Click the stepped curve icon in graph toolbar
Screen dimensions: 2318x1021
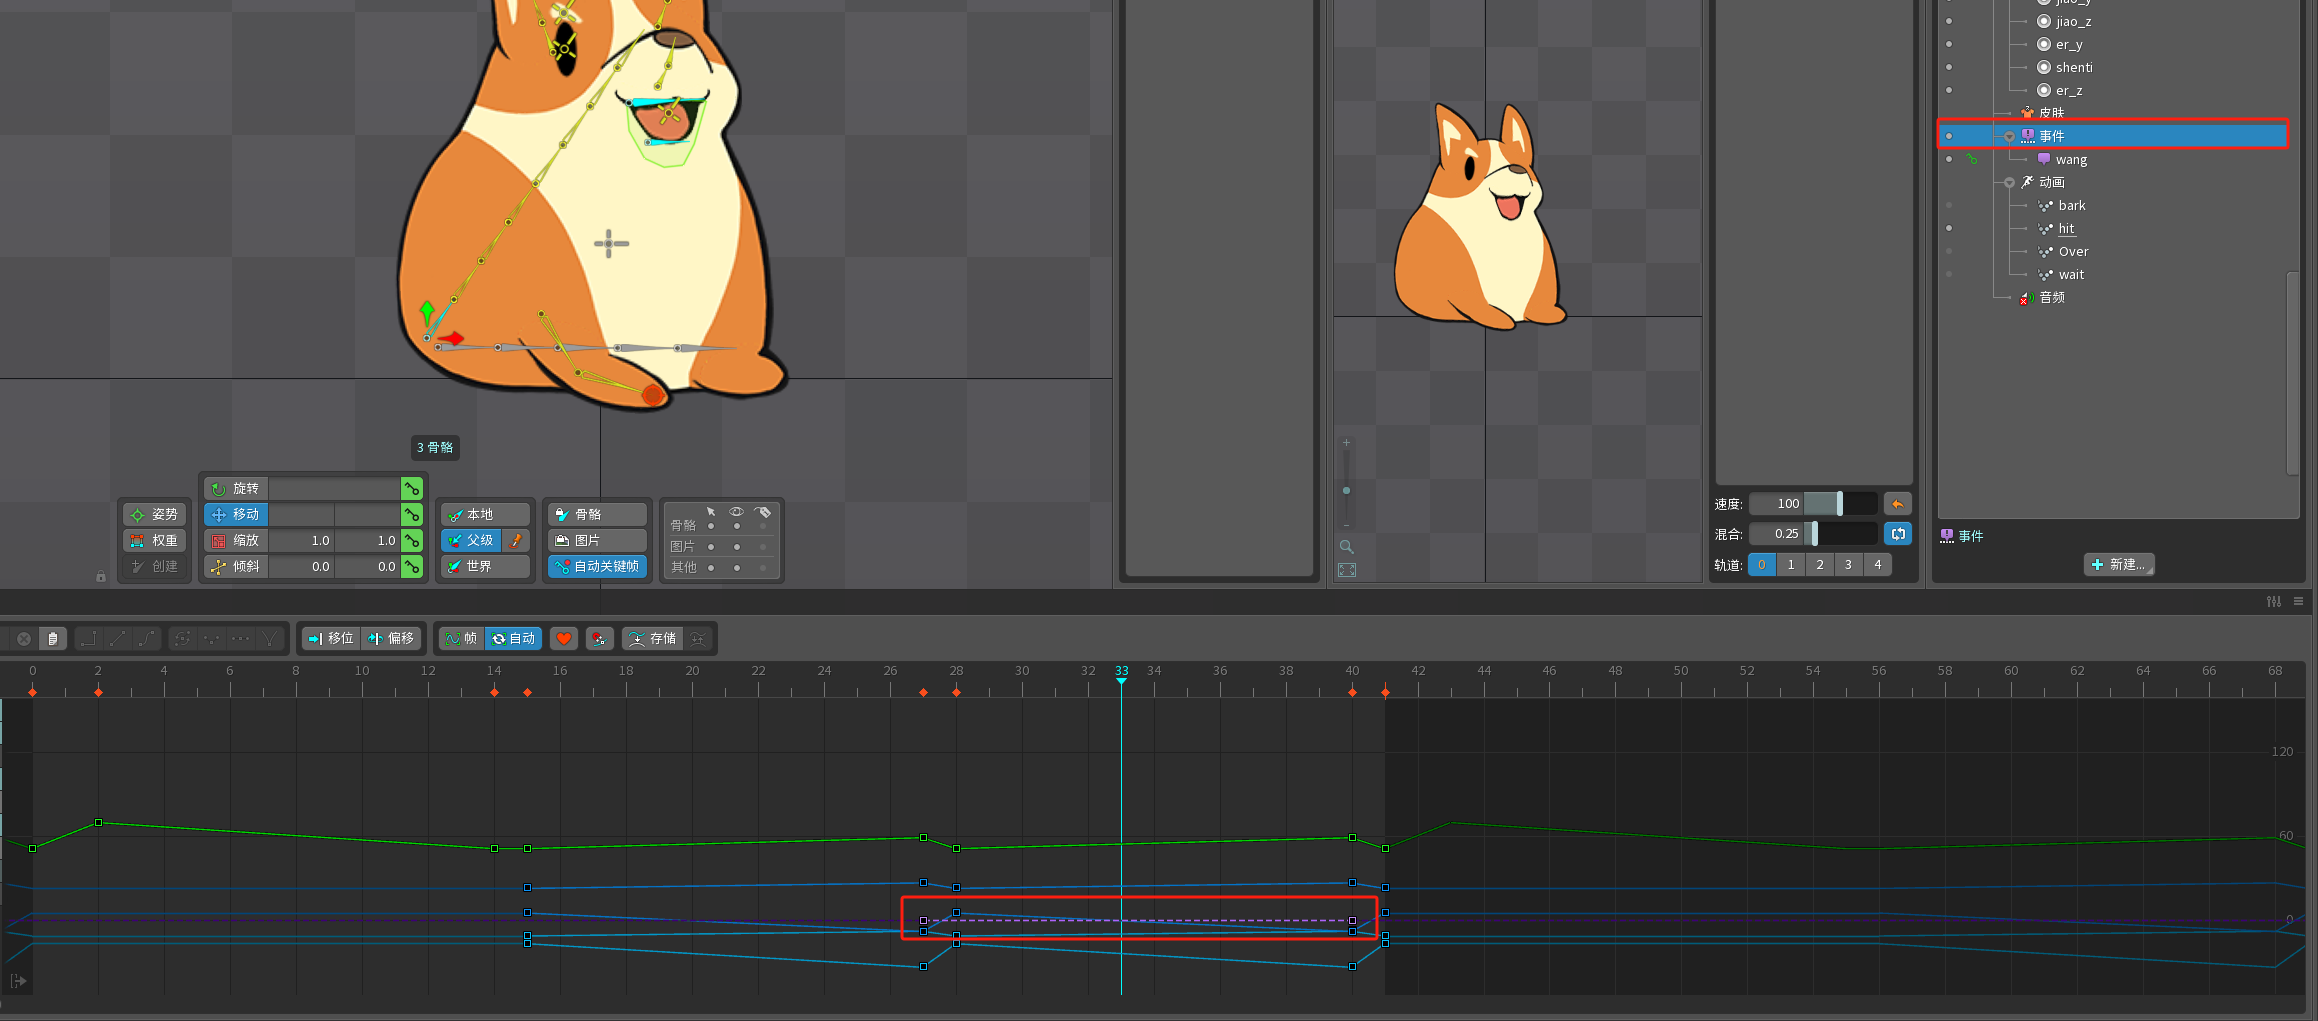(89, 638)
